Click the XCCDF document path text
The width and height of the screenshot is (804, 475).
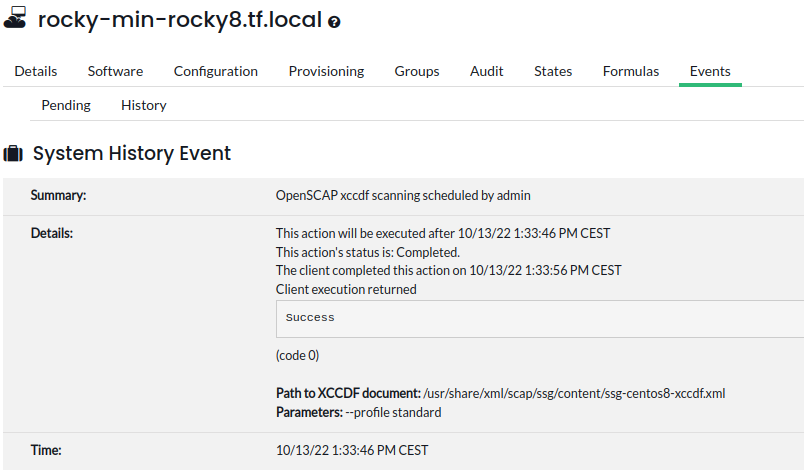574,393
